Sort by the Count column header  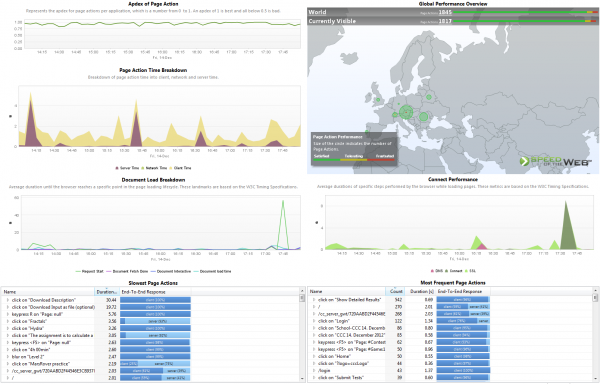coord(395,291)
